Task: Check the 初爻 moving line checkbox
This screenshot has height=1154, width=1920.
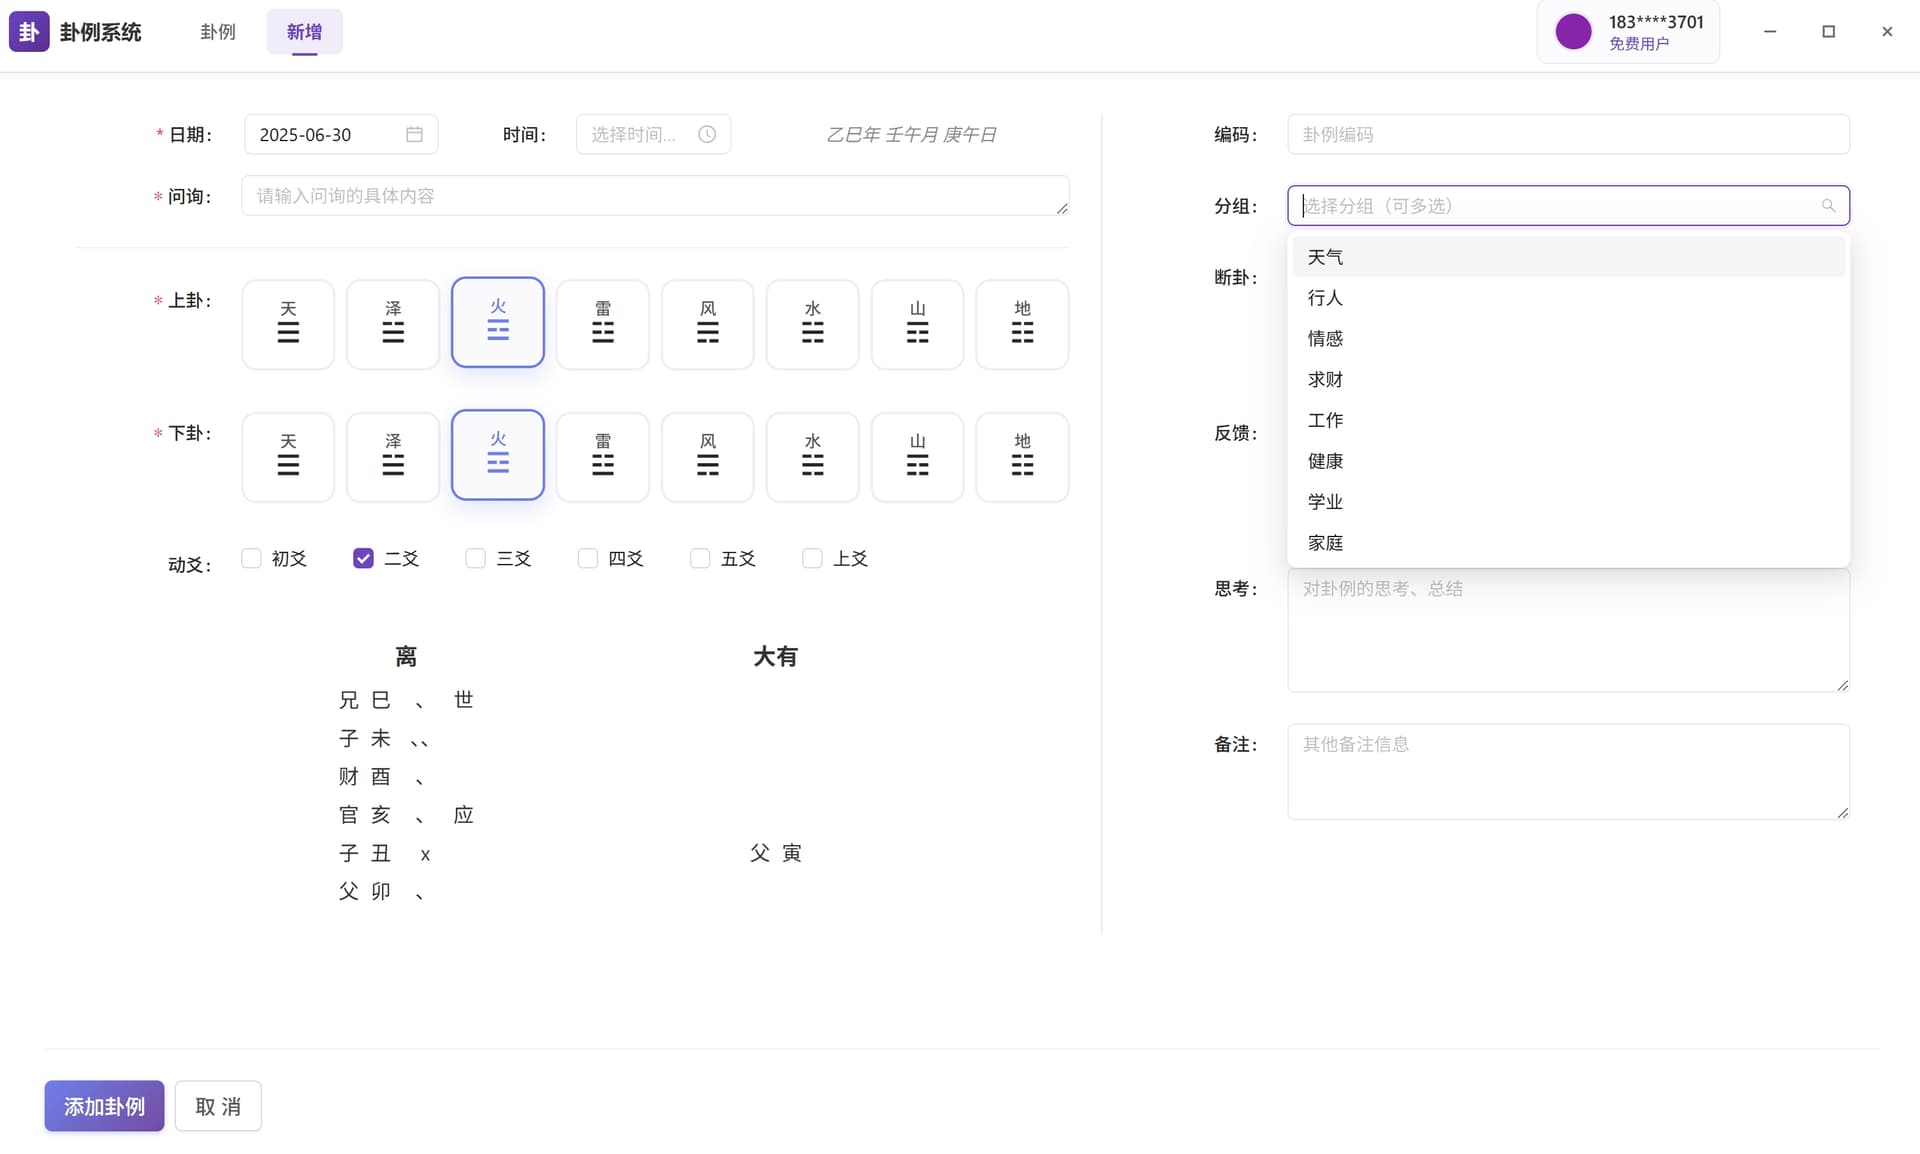Action: pos(251,558)
